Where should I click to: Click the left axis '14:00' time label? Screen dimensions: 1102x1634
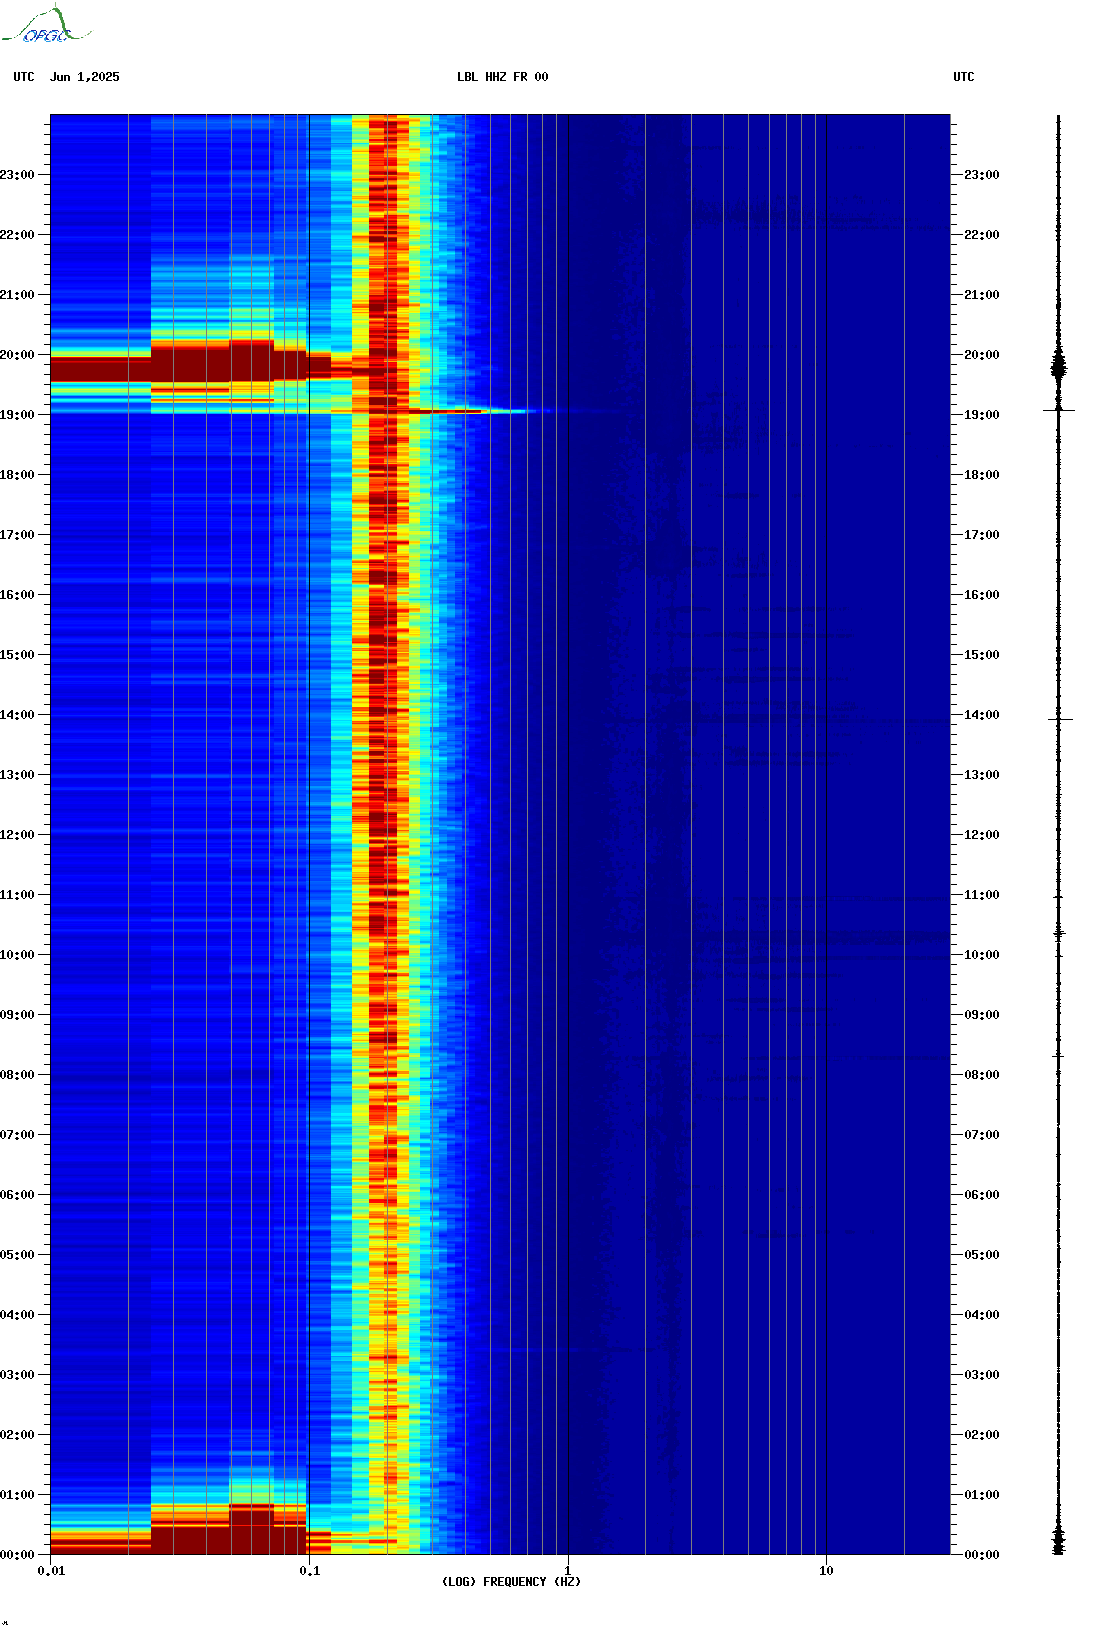coord(17,715)
